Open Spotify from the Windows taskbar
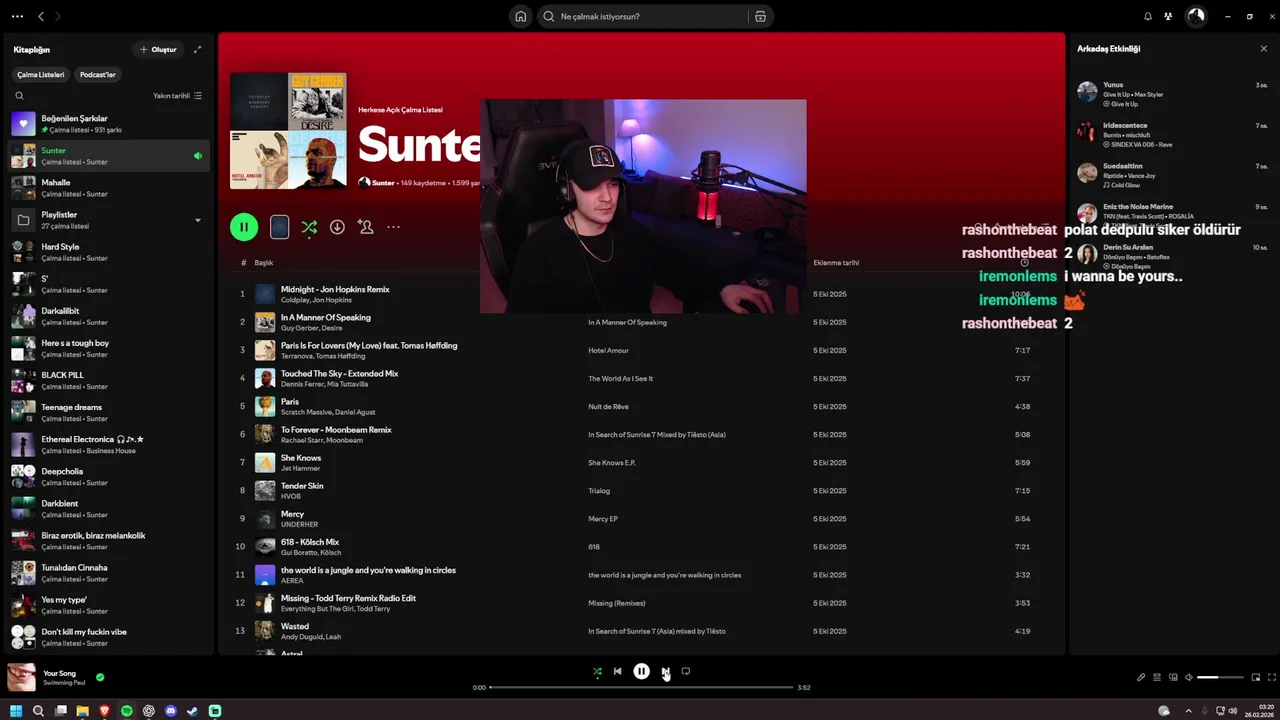The height and width of the screenshot is (720, 1280). (x=127, y=711)
